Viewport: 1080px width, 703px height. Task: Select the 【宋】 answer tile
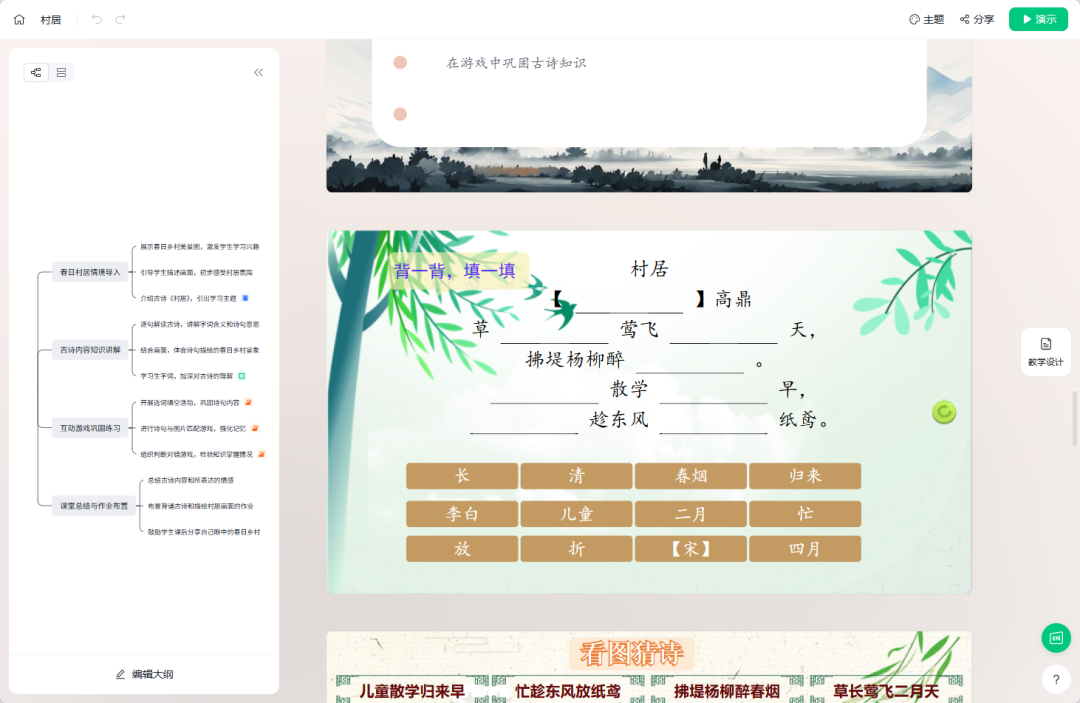point(690,548)
